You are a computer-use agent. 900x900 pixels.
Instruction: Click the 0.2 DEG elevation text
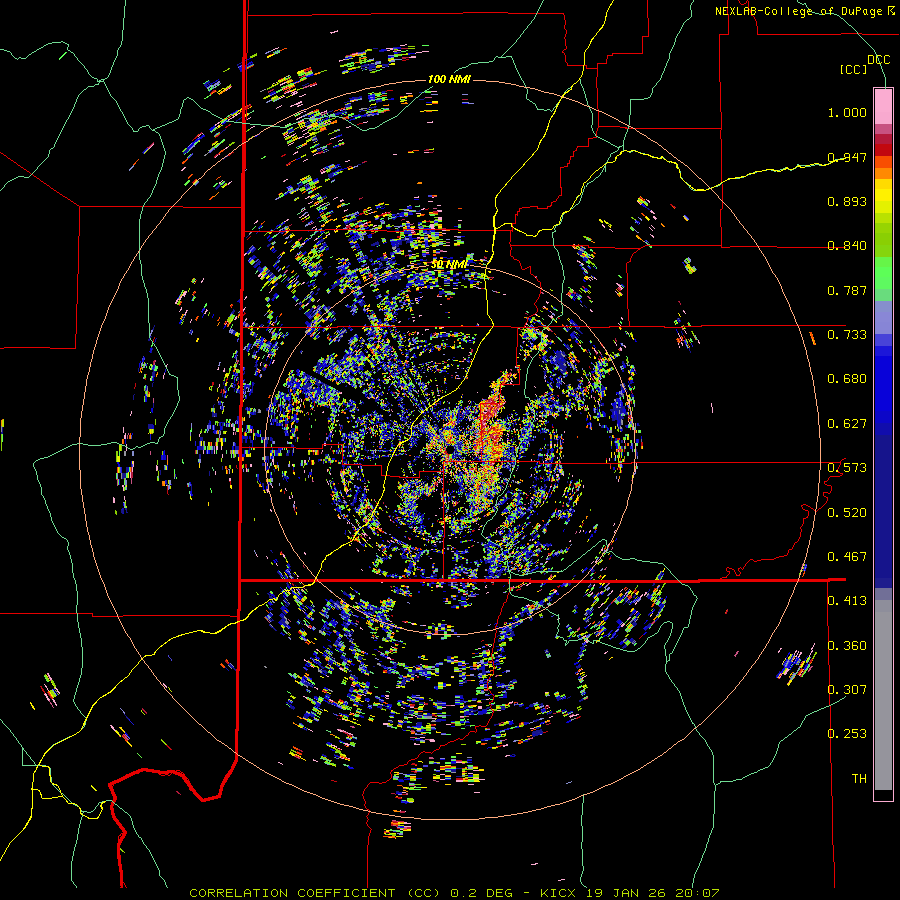point(483,893)
